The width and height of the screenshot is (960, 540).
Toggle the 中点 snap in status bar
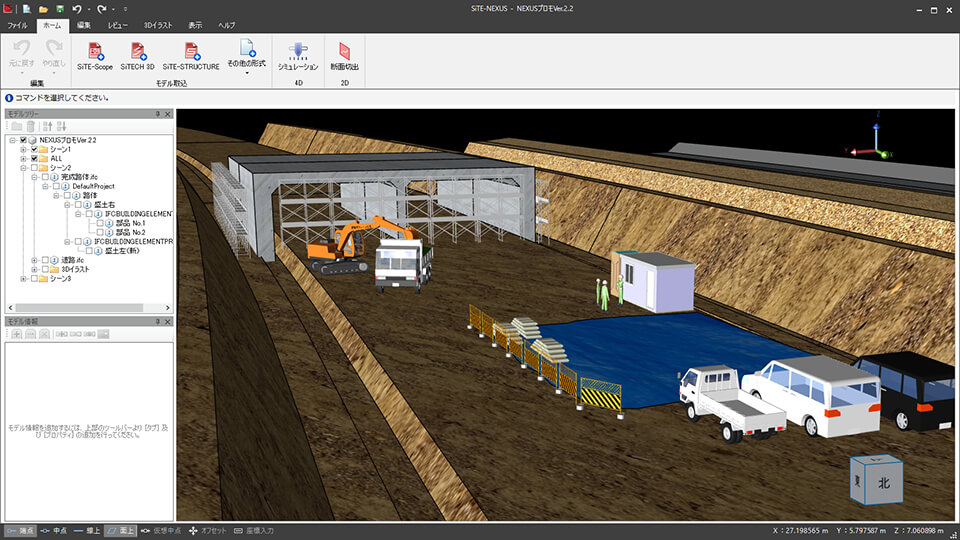54,531
